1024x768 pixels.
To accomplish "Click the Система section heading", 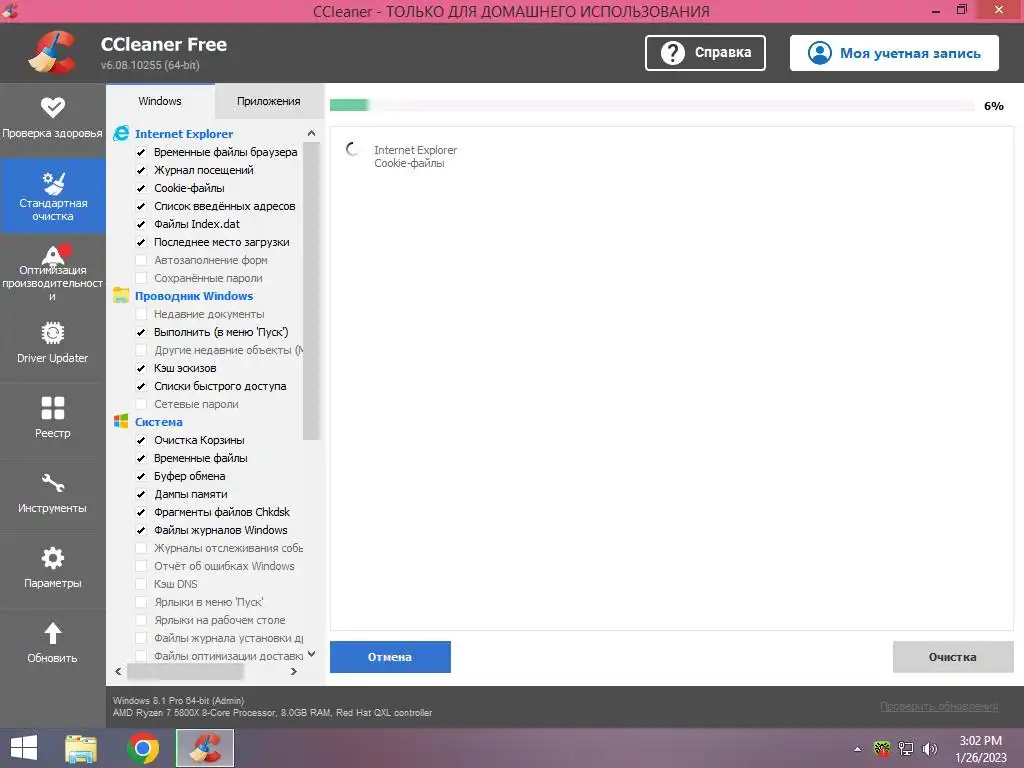I will [x=159, y=422].
